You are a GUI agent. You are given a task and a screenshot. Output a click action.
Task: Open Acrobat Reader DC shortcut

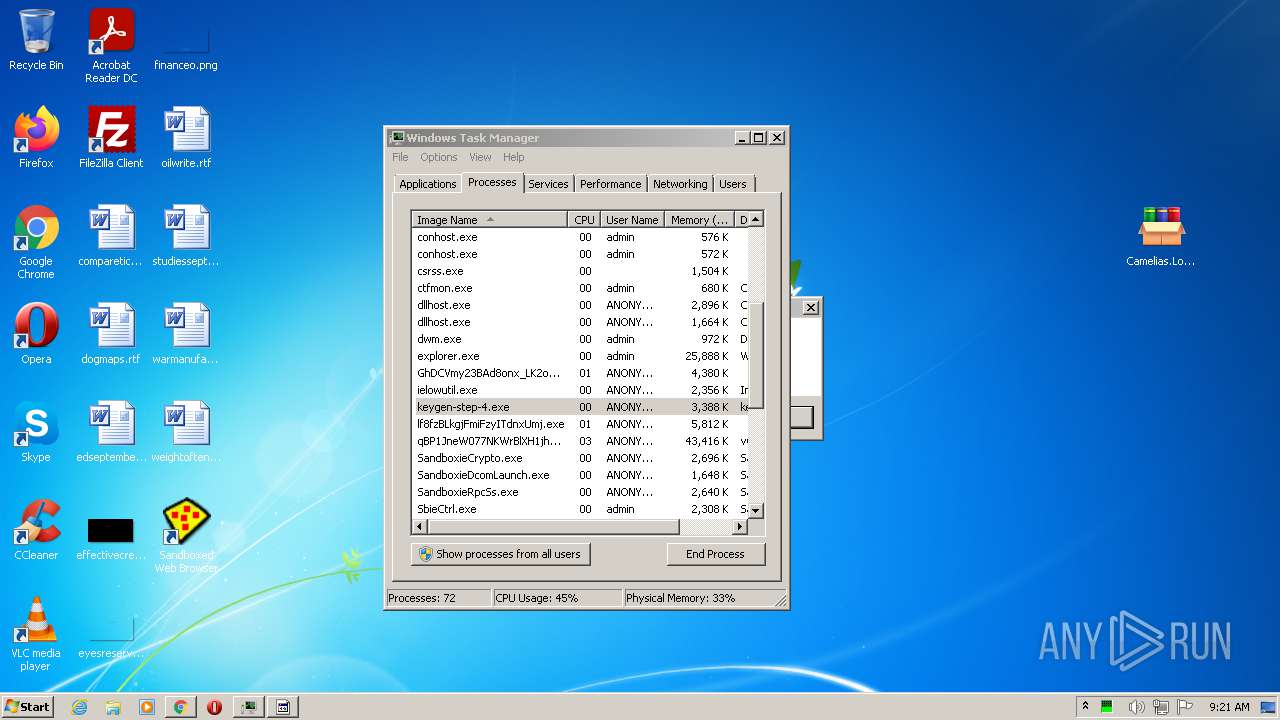tap(111, 47)
